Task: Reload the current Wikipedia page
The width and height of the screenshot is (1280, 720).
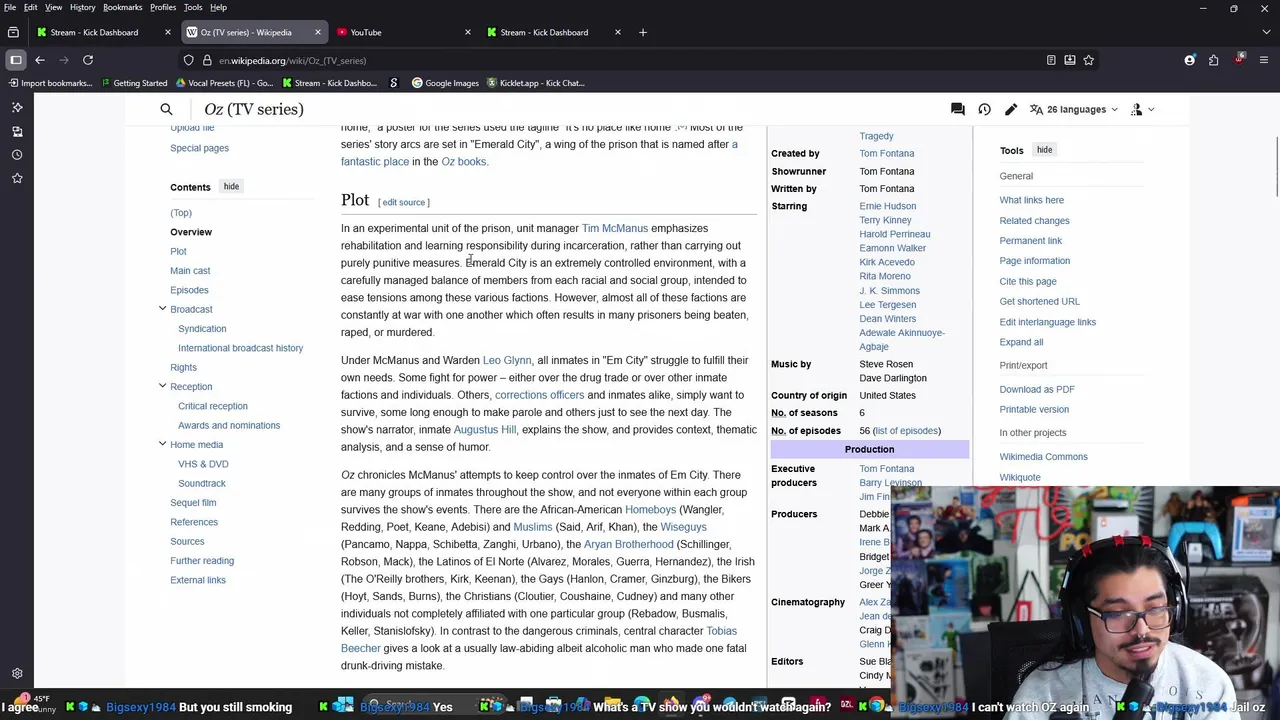Action: point(88,60)
